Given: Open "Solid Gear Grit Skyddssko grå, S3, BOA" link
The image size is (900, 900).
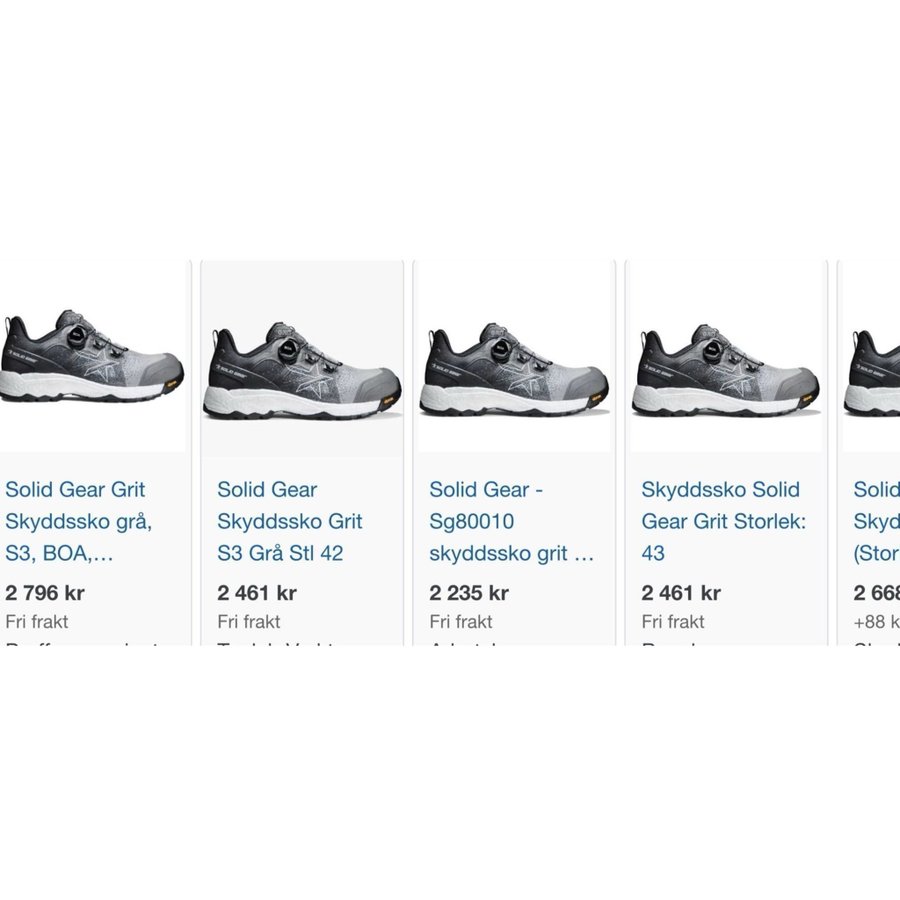Looking at the screenshot, I should [x=75, y=521].
